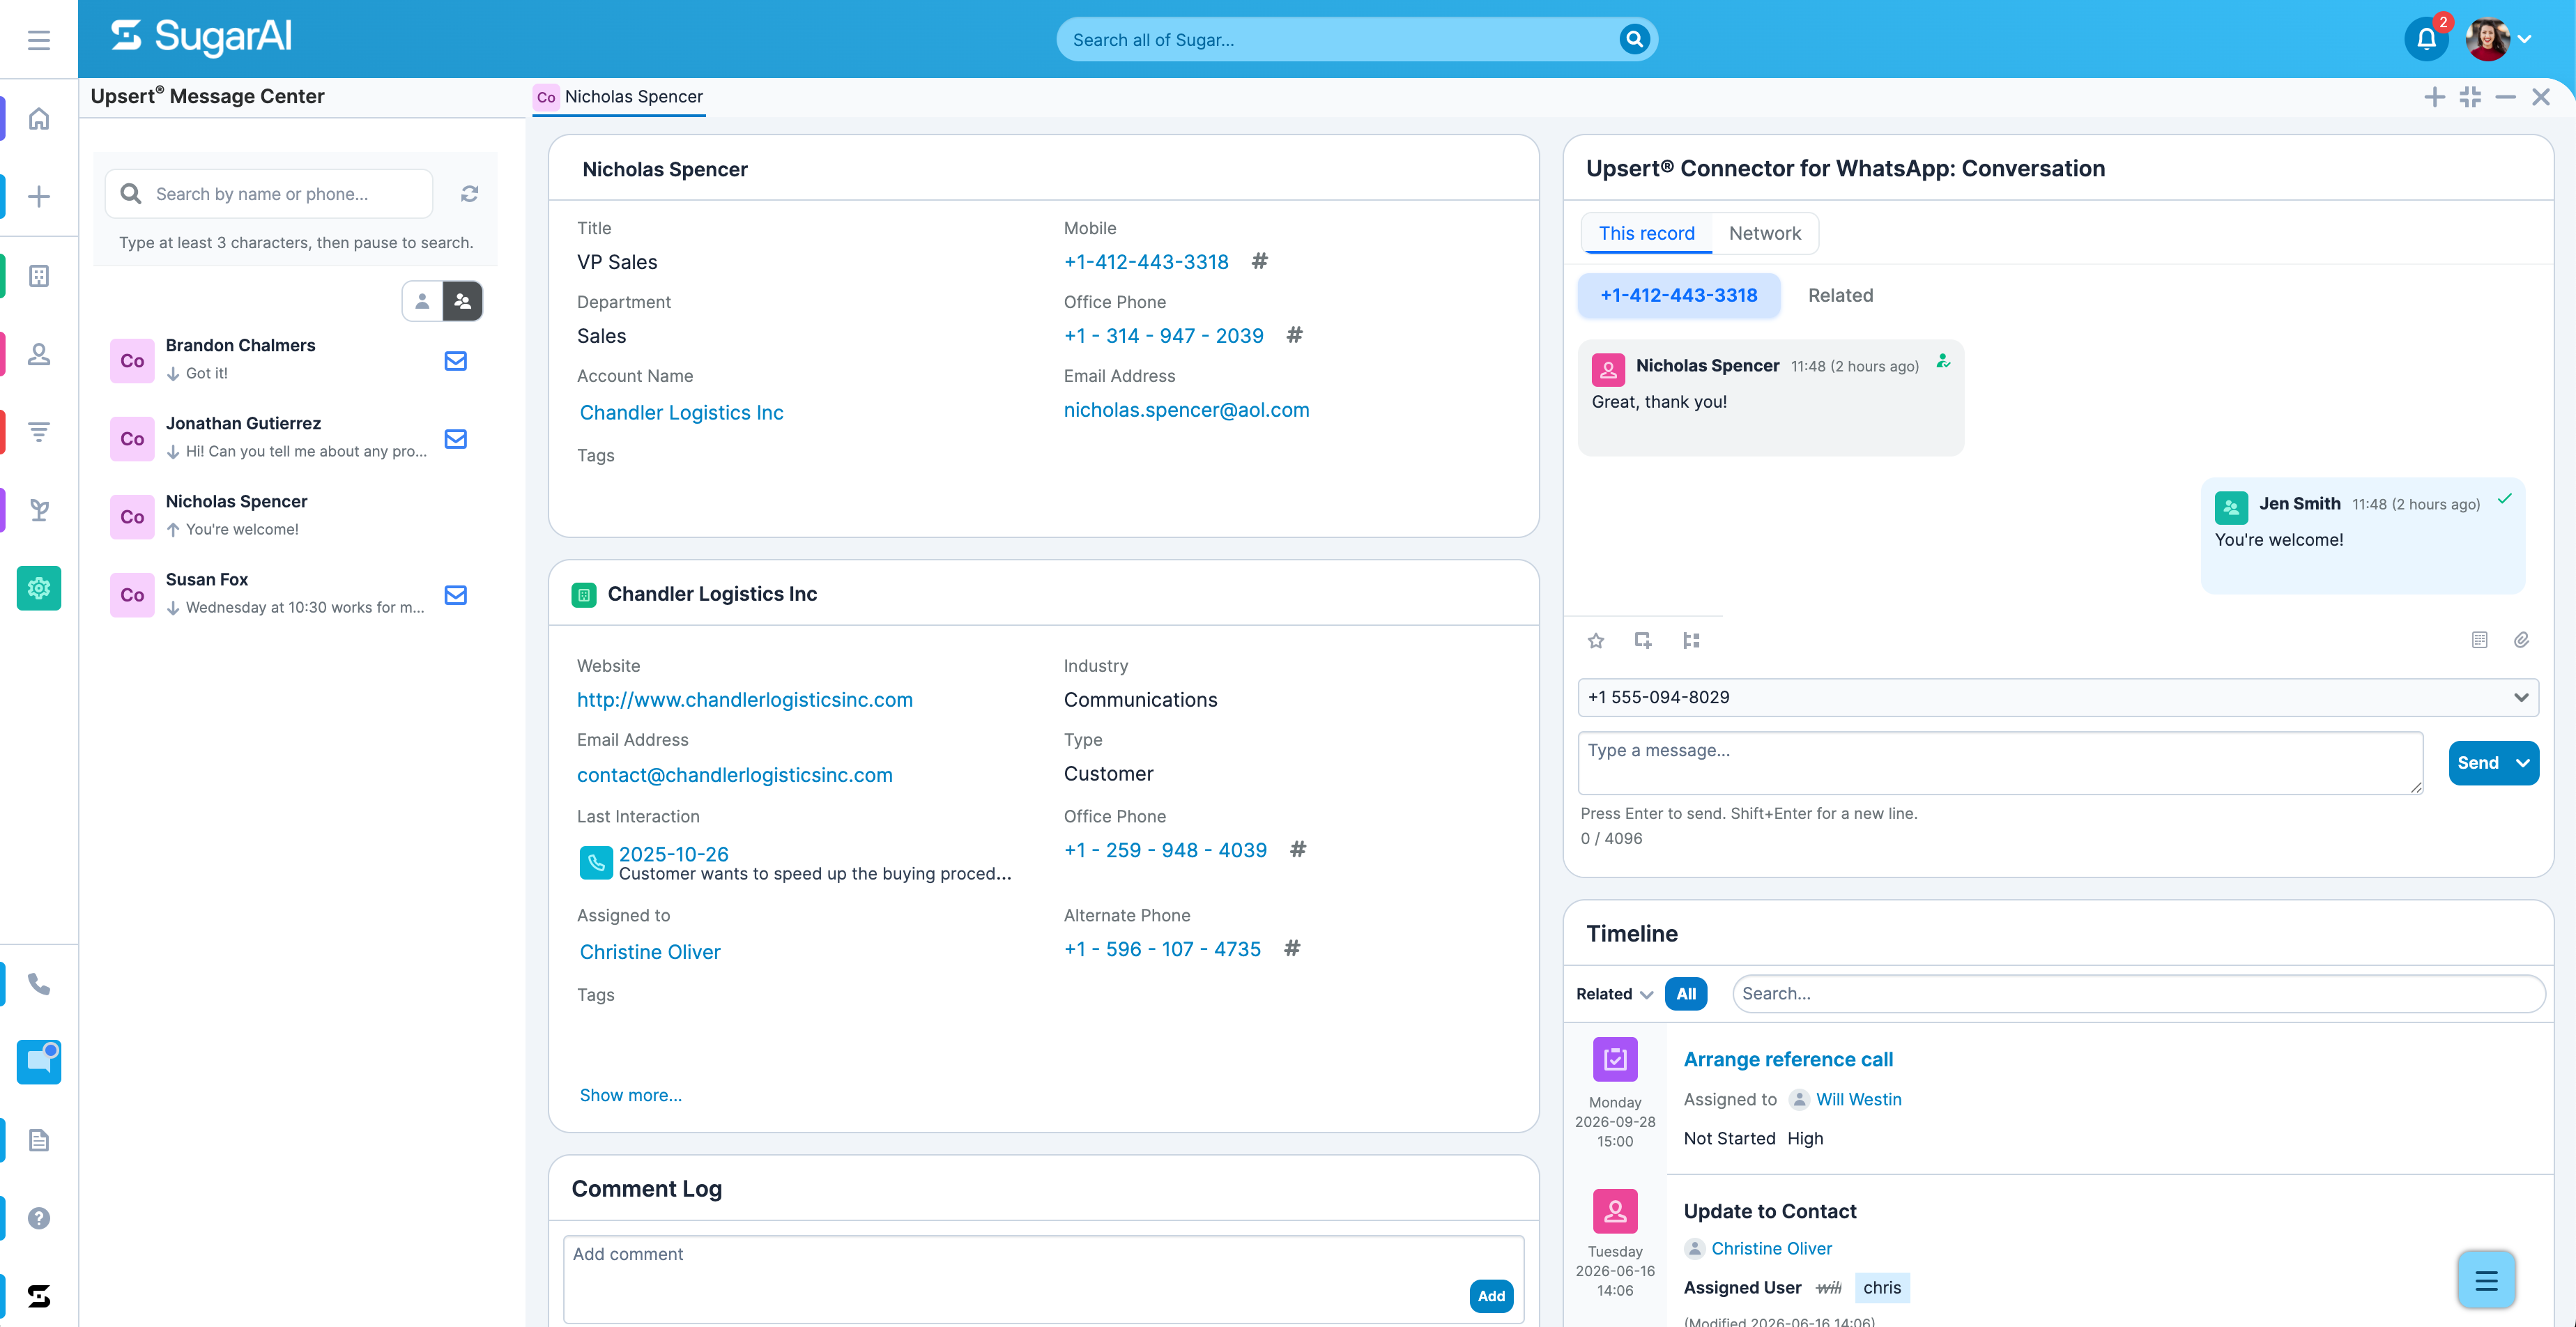The width and height of the screenshot is (2576, 1327).
Task: Click hash icon beside +1 - 259 - 948 - 4039
Action: (1298, 849)
